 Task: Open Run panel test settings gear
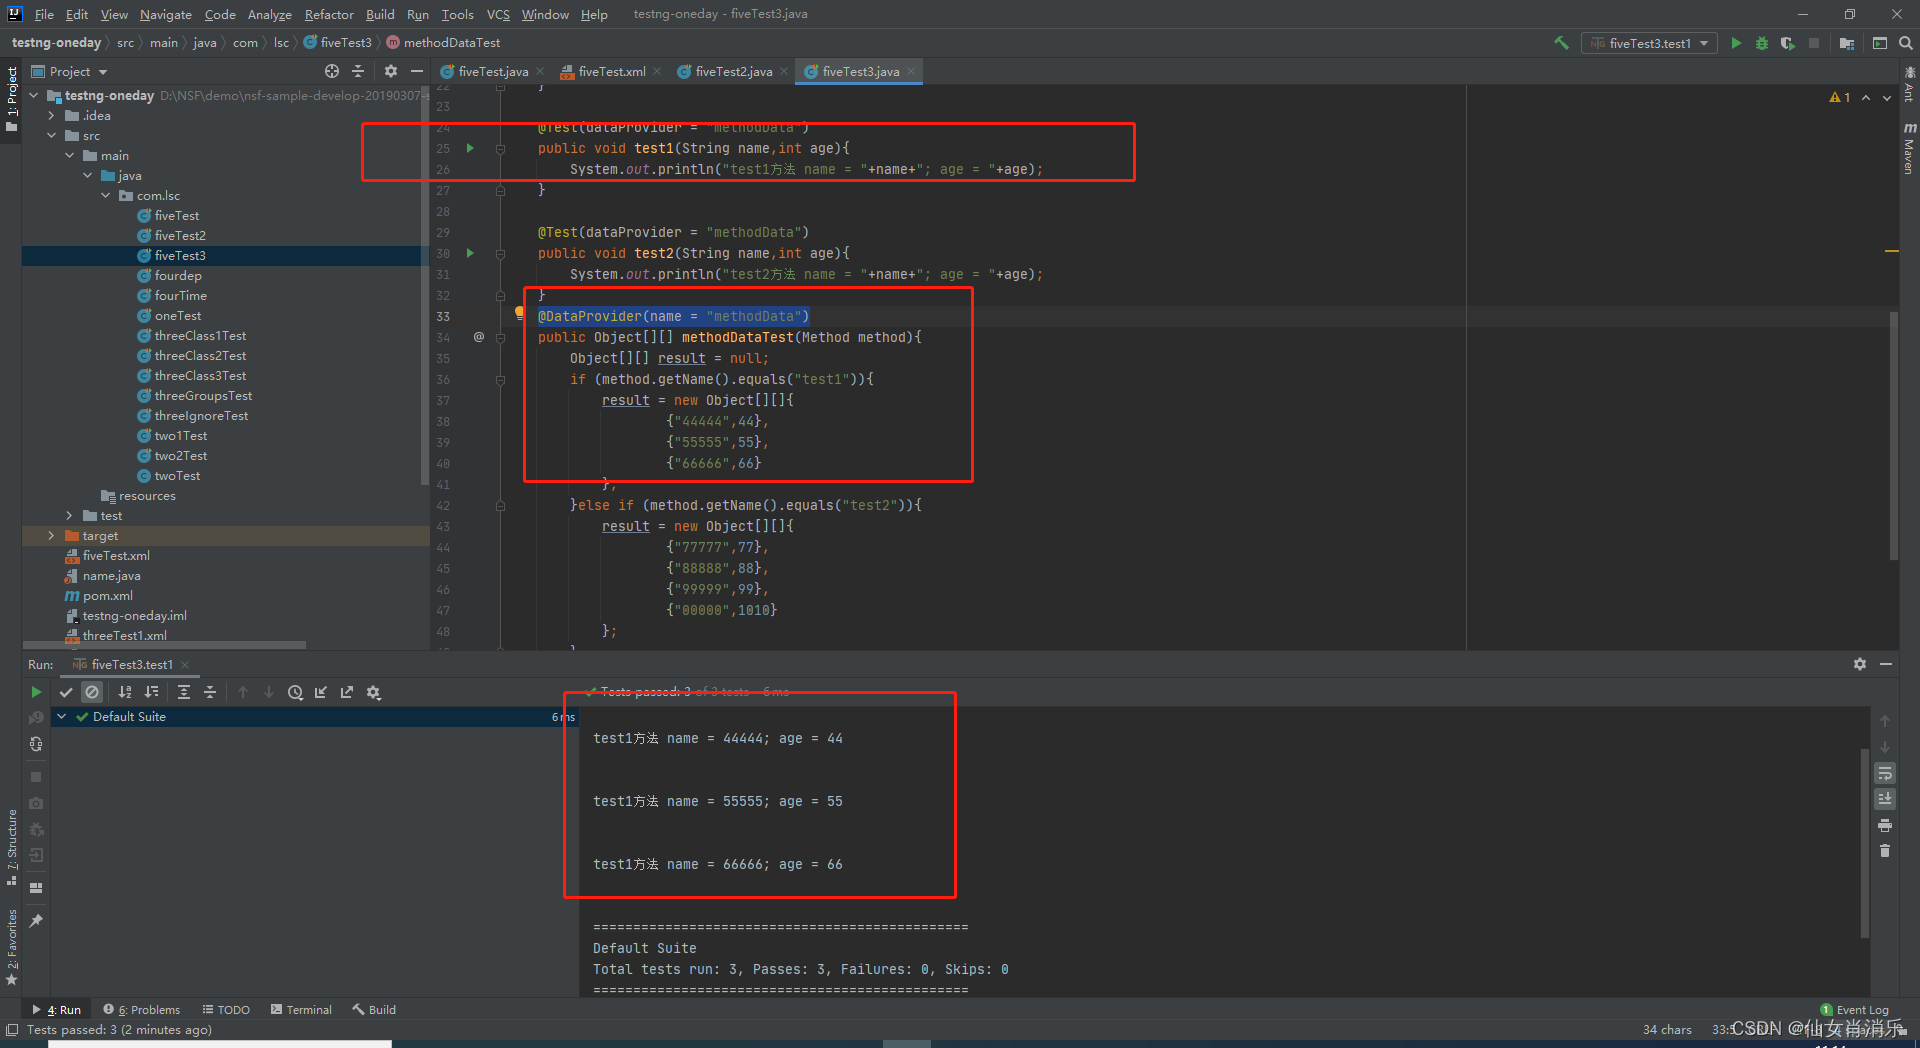click(374, 692)
